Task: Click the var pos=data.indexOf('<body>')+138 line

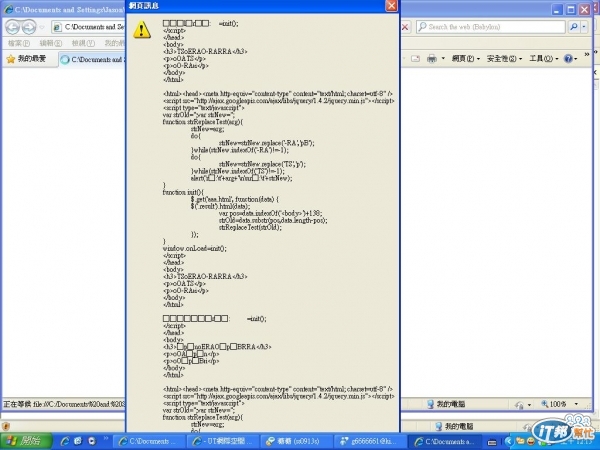Action: 270,213
